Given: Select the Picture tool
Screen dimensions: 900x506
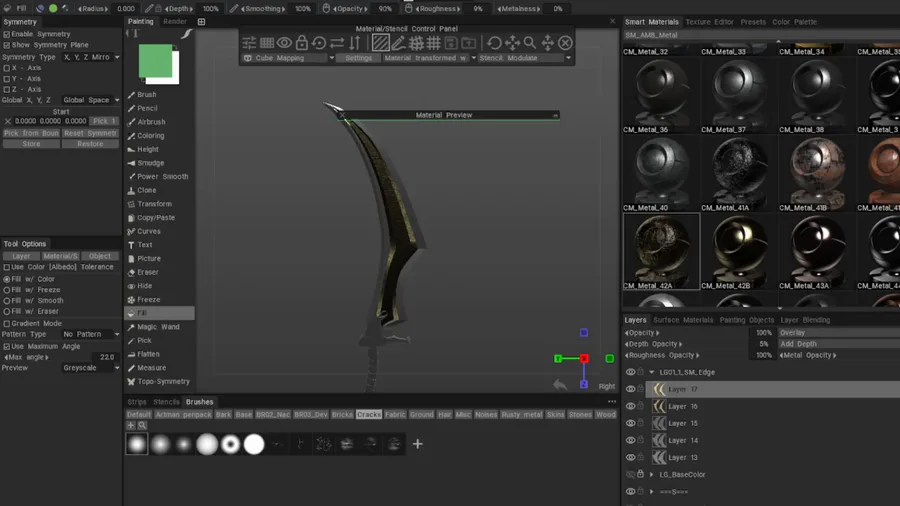Looking at the screenshot, I should tap(149, 259).
